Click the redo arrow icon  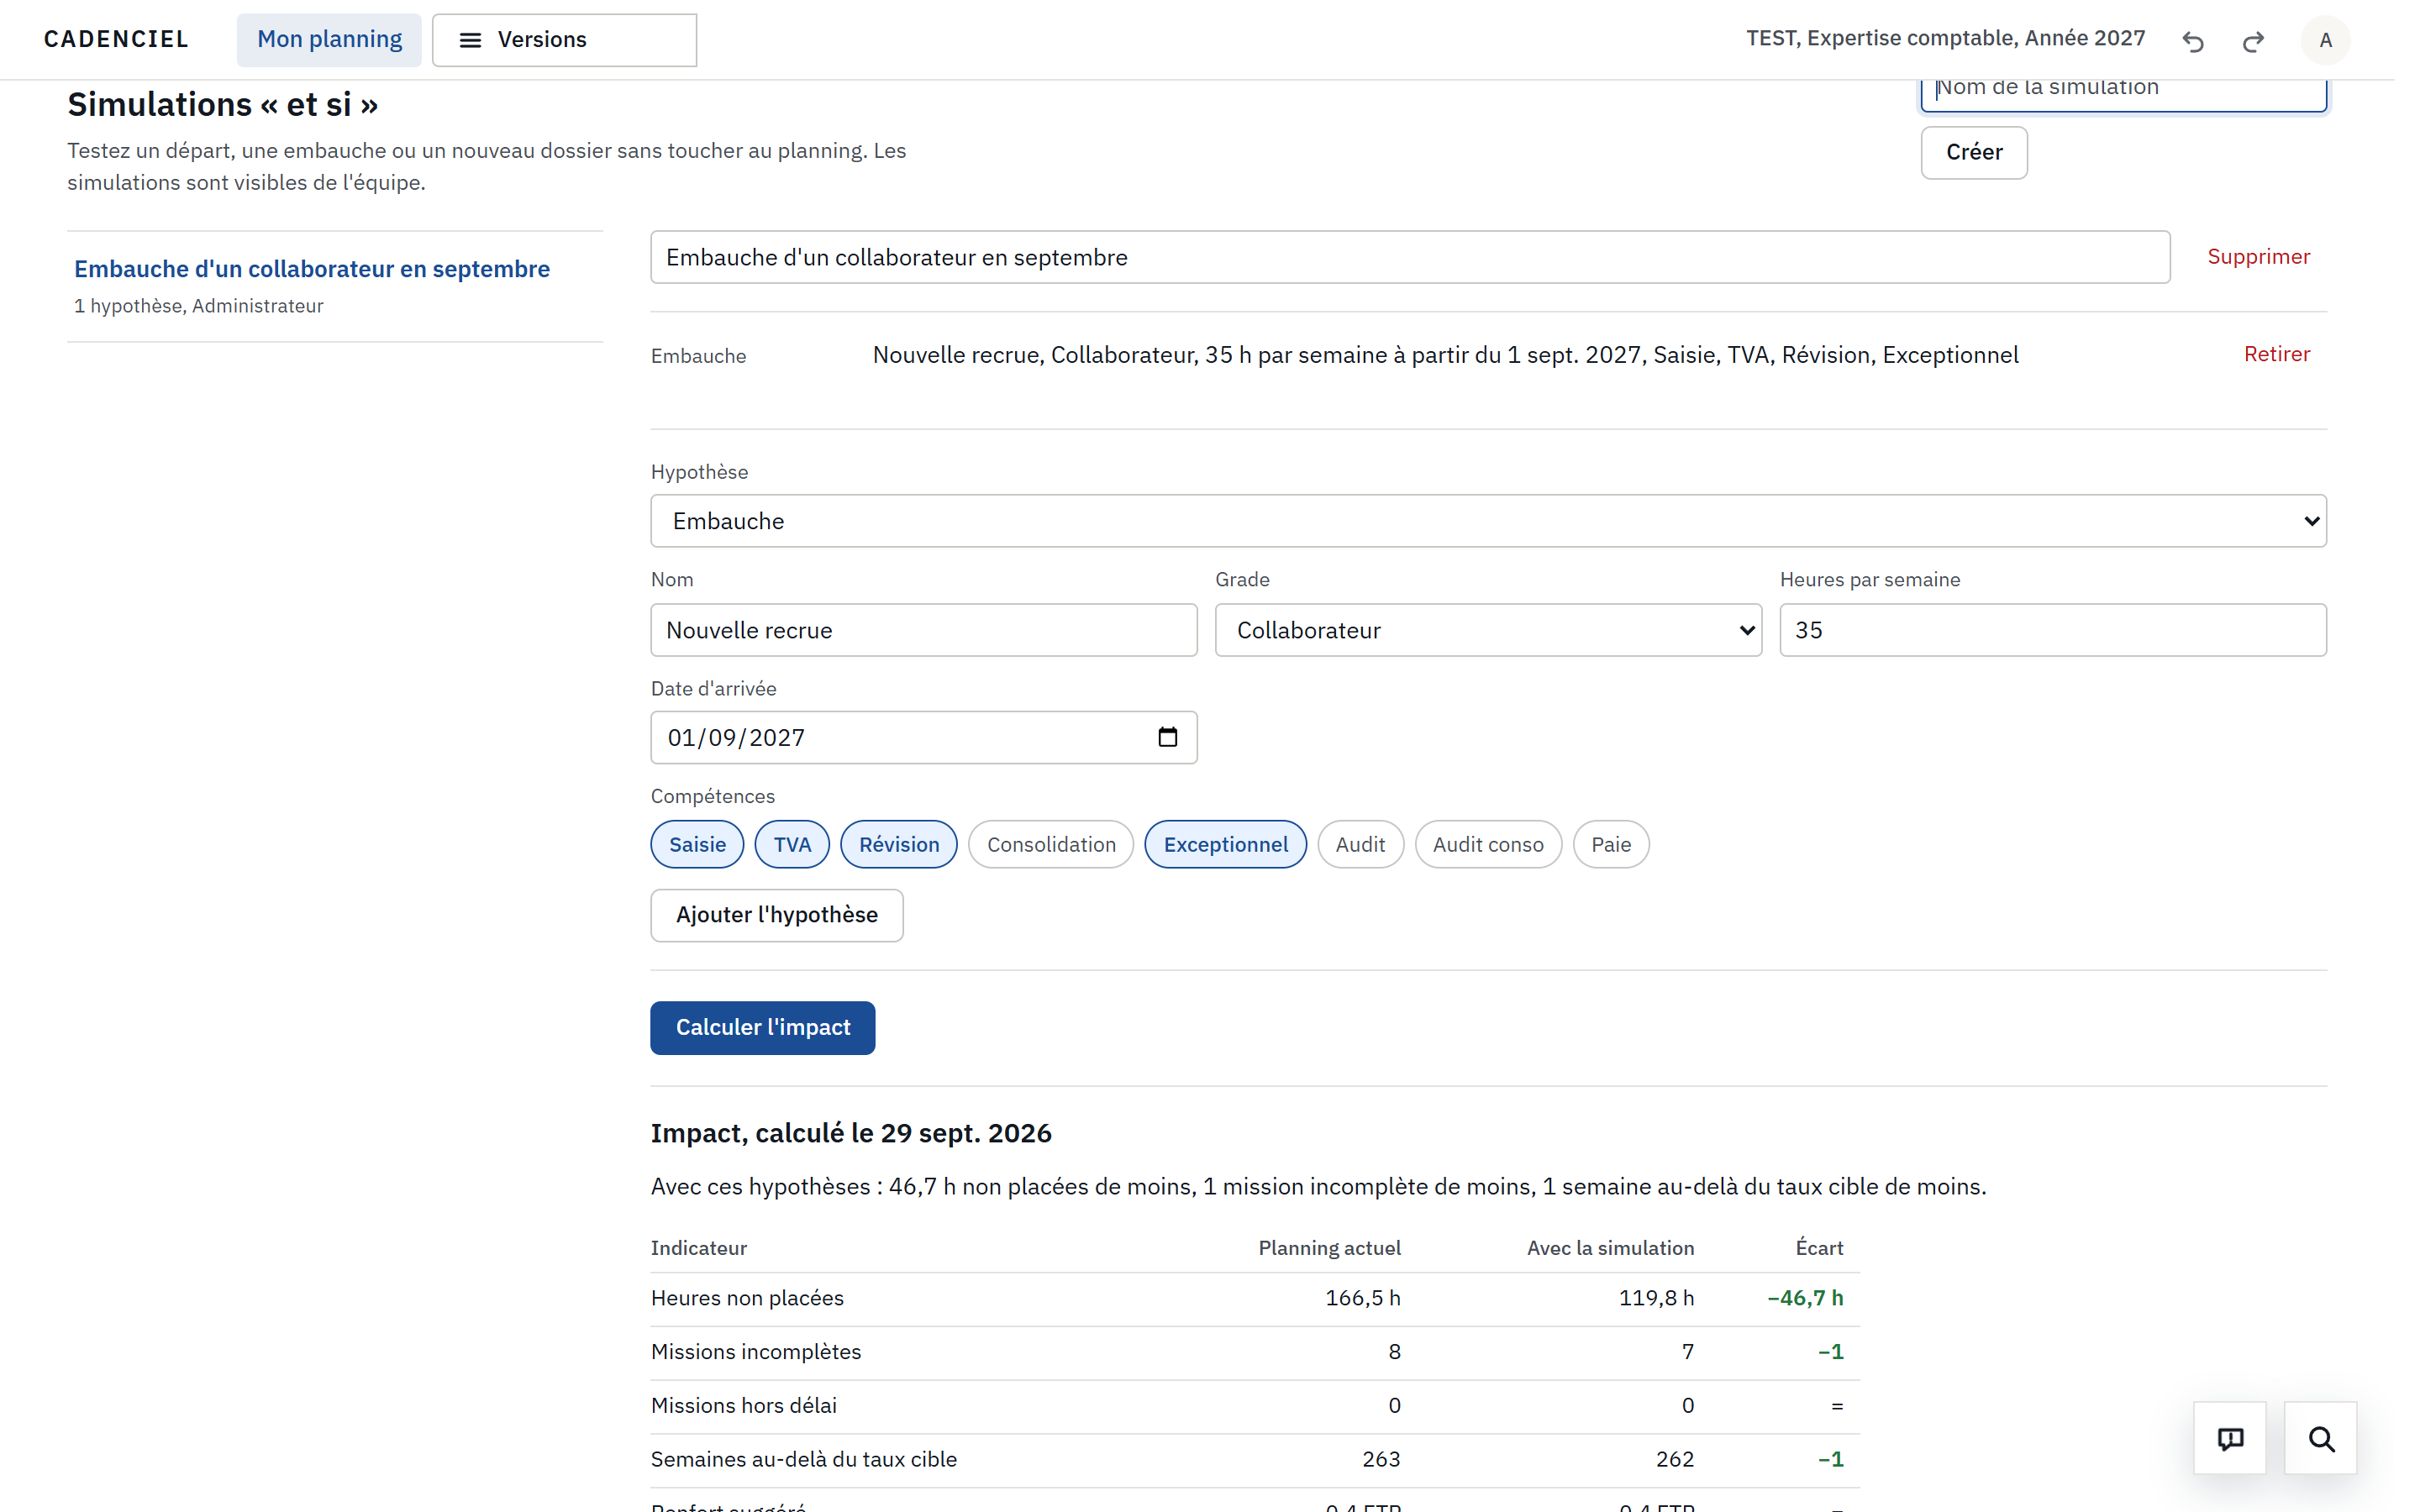pos(2253,41)
